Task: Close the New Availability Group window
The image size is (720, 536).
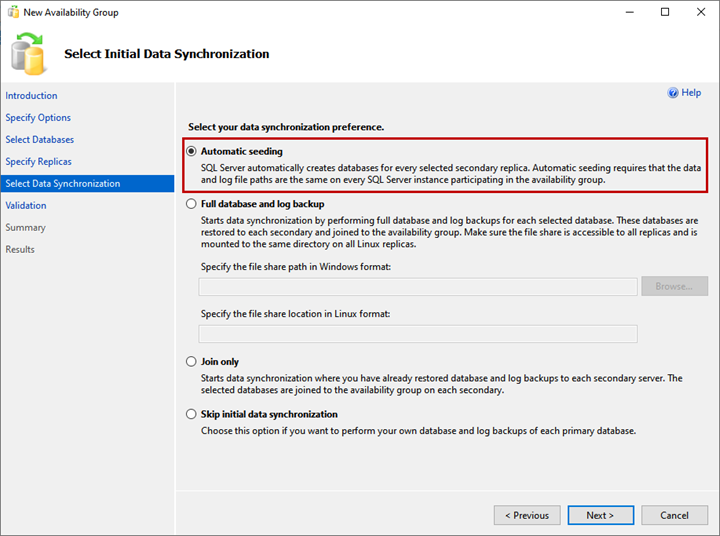Action: [701, 12]
